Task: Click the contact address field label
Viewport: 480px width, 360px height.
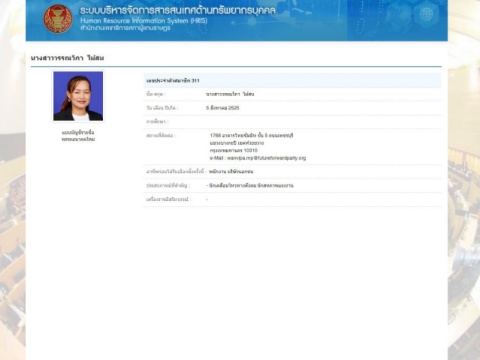Action: 160,135
